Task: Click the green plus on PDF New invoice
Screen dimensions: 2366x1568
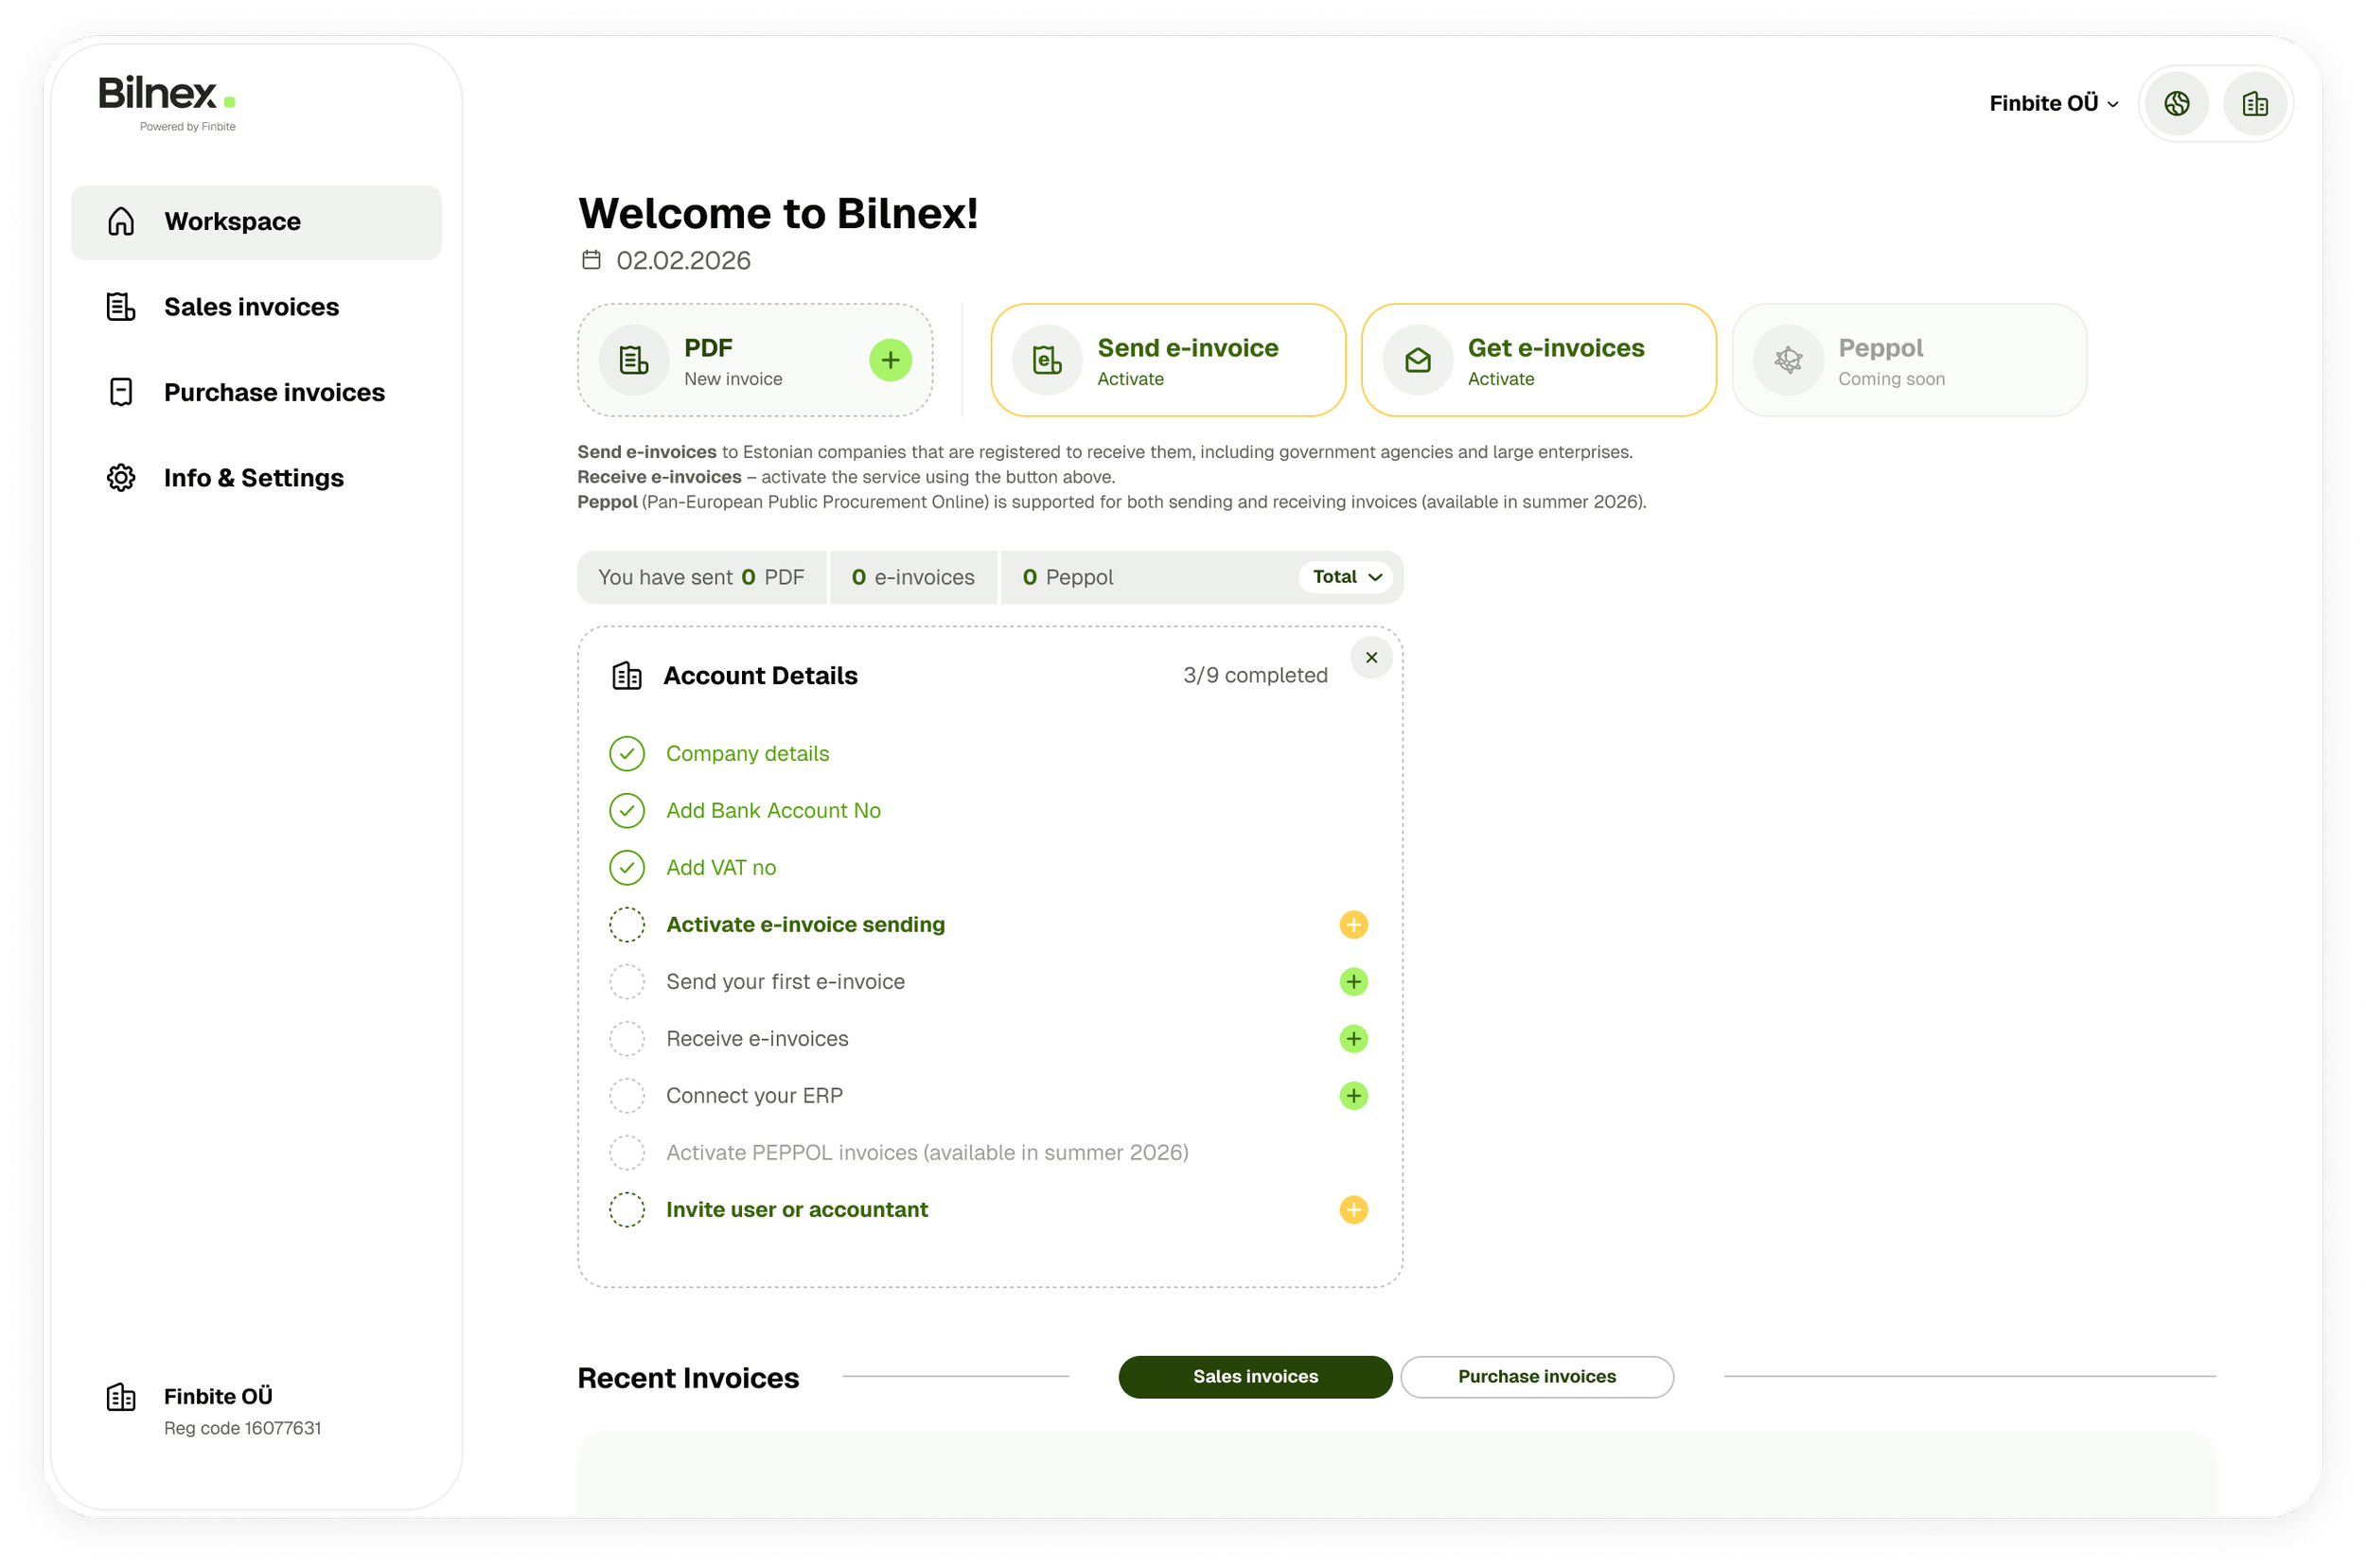Action: click(x=890, y=360)
